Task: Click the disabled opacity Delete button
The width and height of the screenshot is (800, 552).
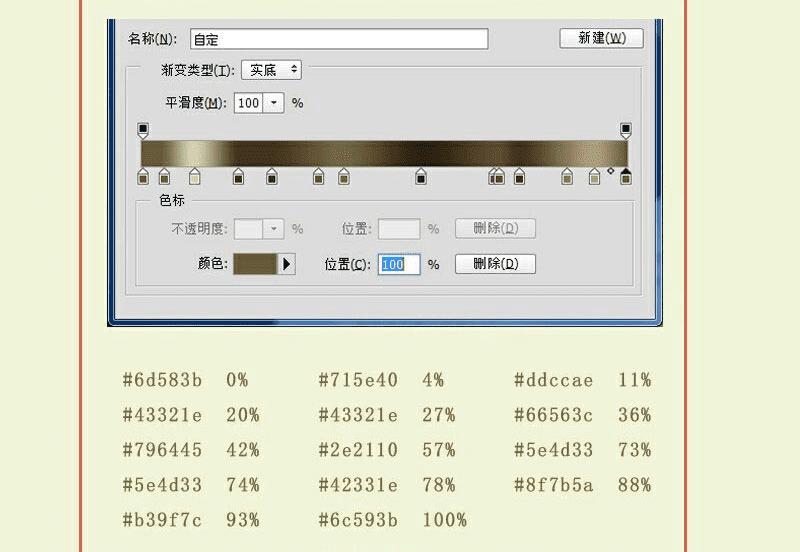Action: (495, 228)
